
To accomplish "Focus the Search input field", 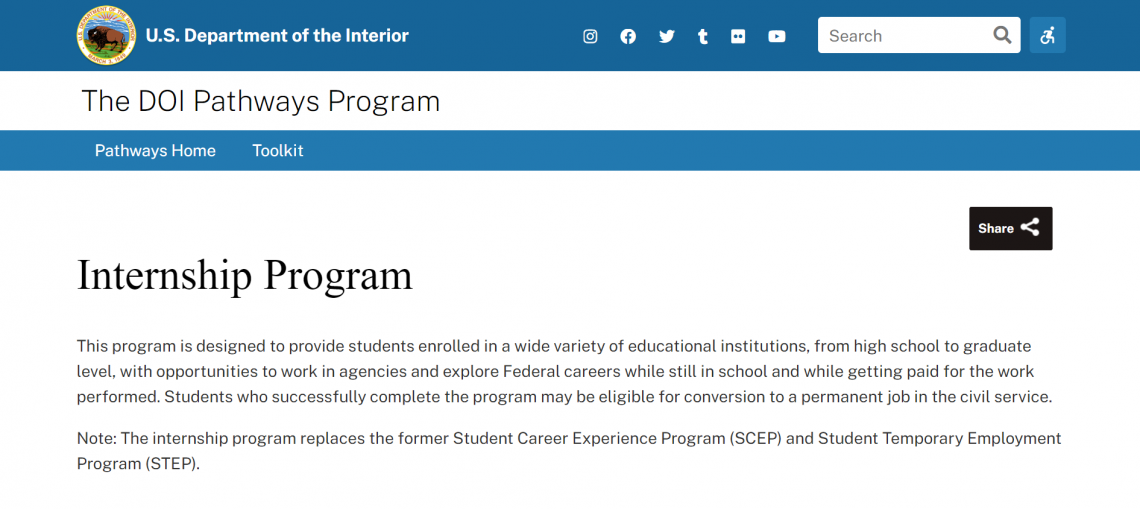I will 903,35.
